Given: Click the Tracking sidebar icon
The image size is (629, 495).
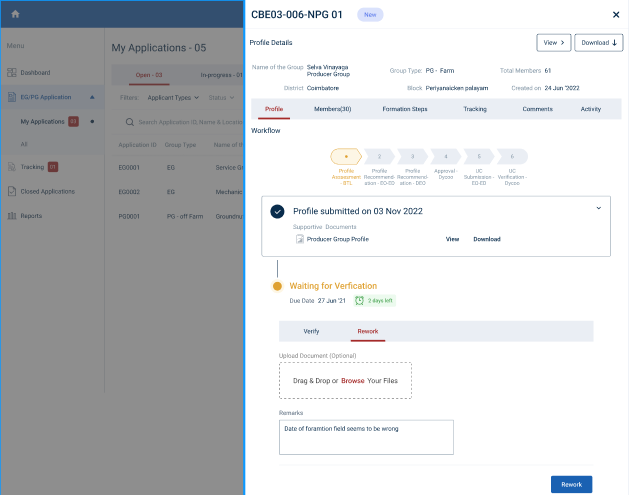Looking at the screenshot, I should (x=12, y=167).
